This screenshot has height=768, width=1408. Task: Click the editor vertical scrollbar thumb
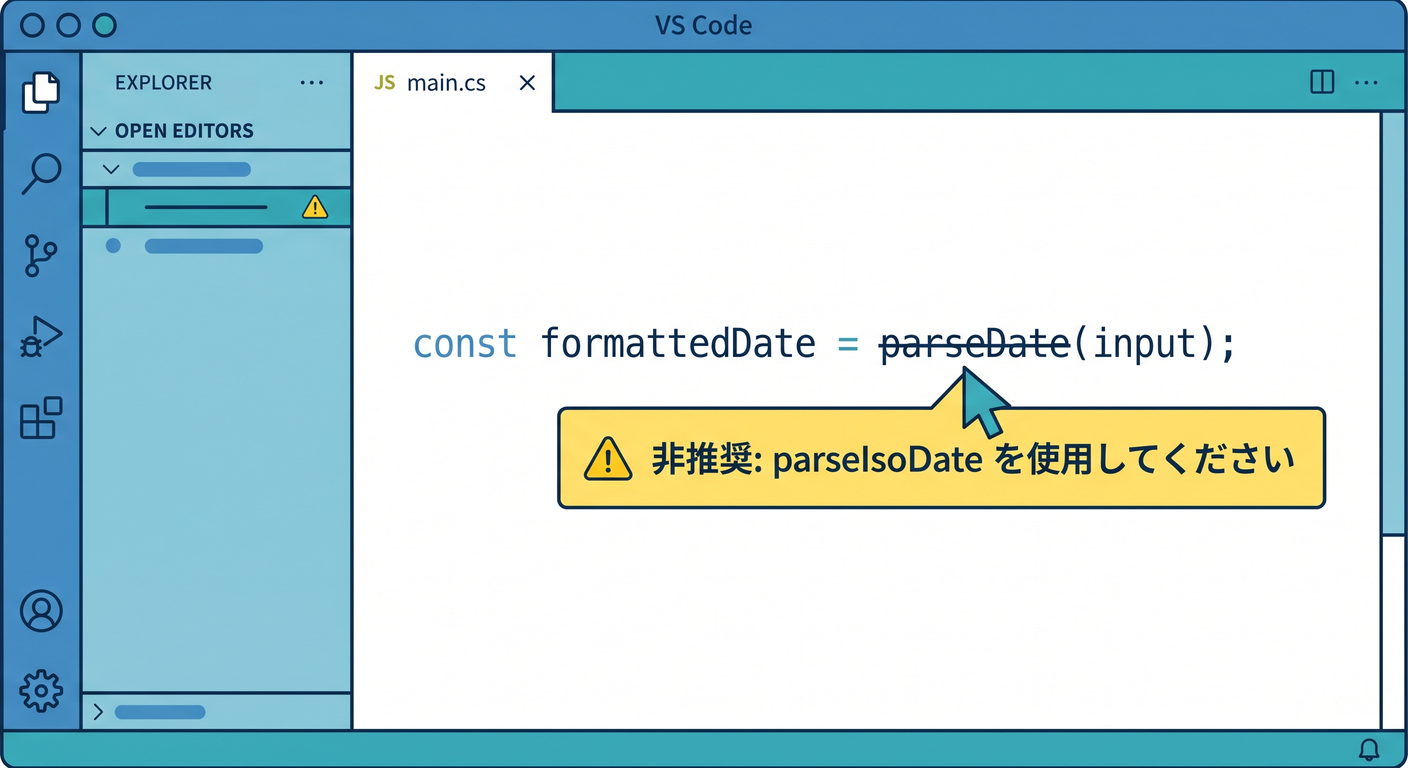[x=1393, y=323]
